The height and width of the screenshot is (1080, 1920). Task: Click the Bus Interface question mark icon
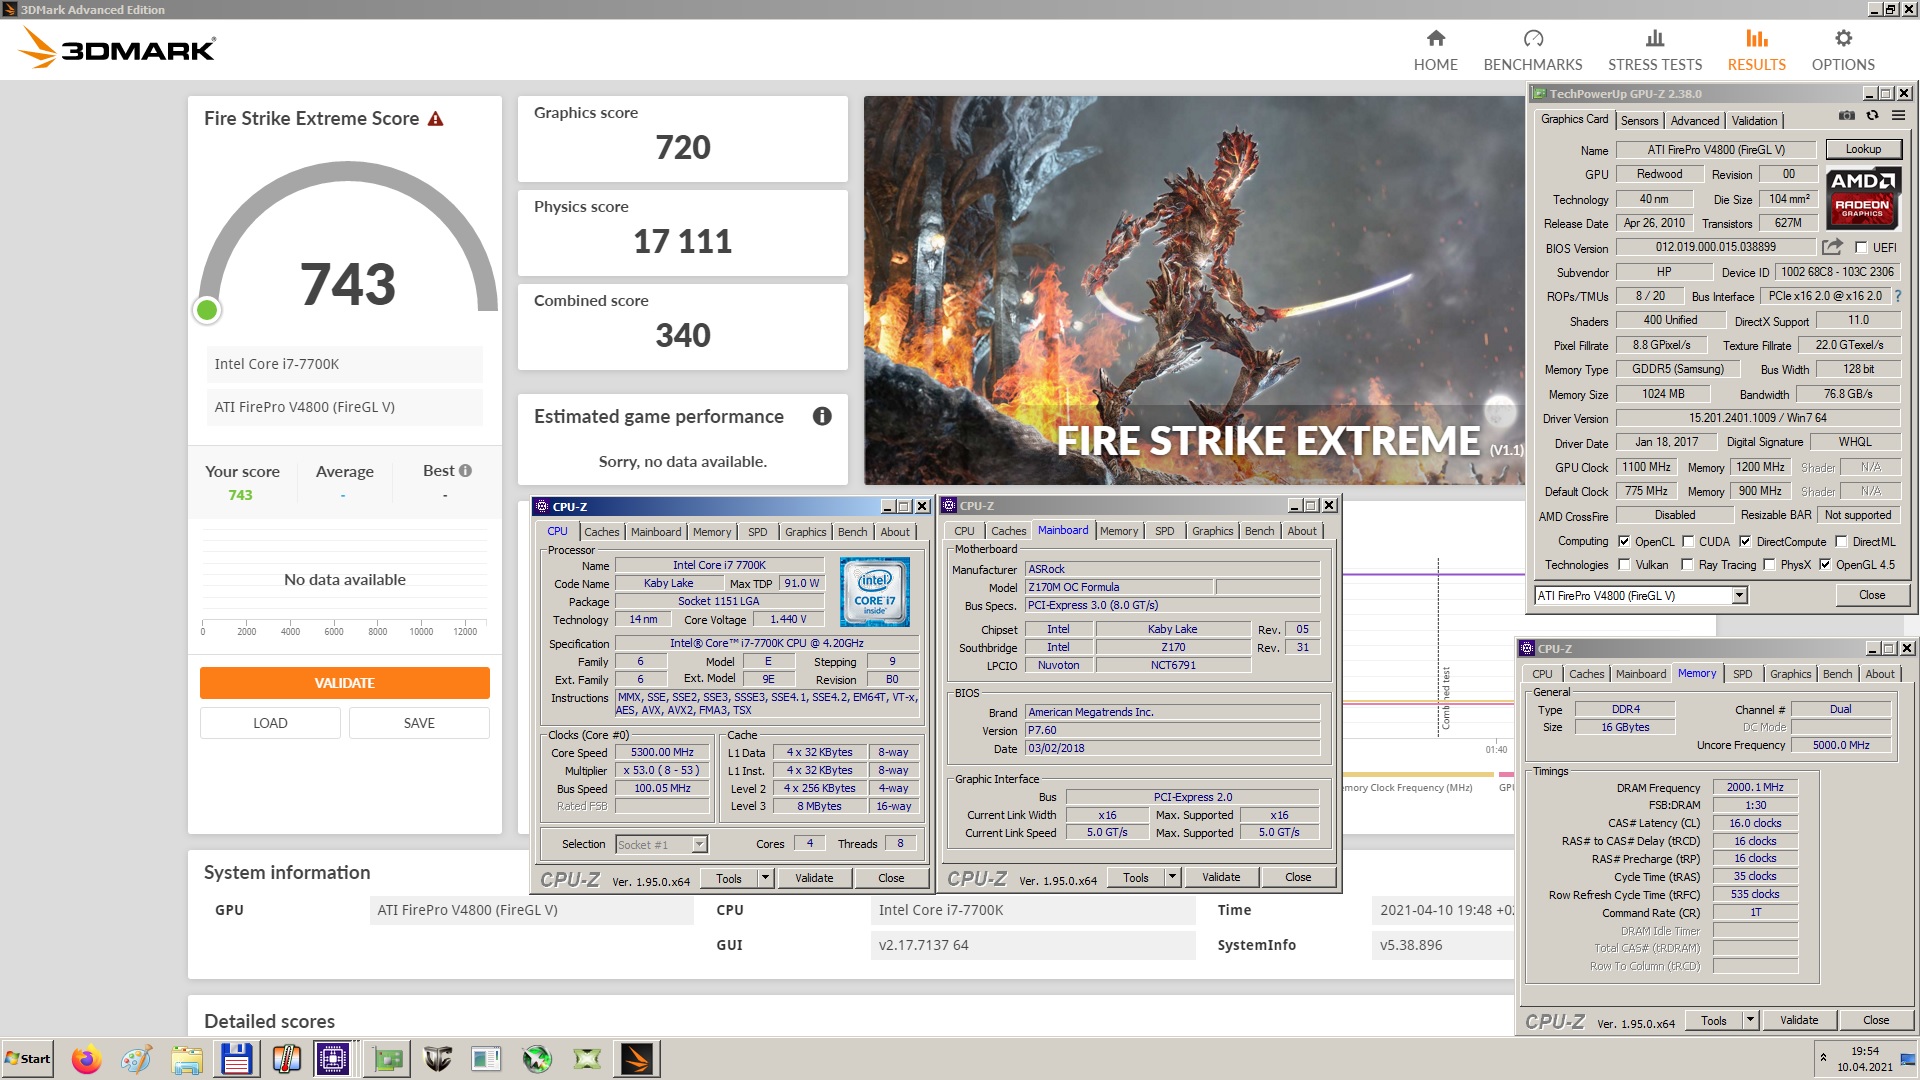click(1897, 296)
